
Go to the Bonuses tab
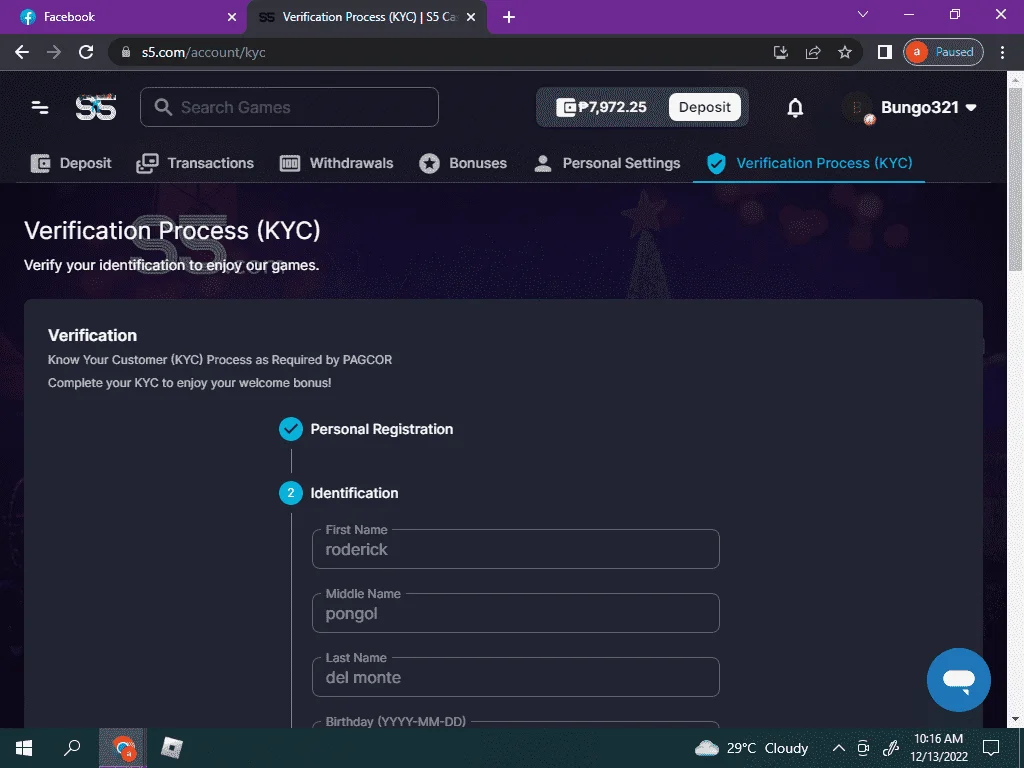463,163
